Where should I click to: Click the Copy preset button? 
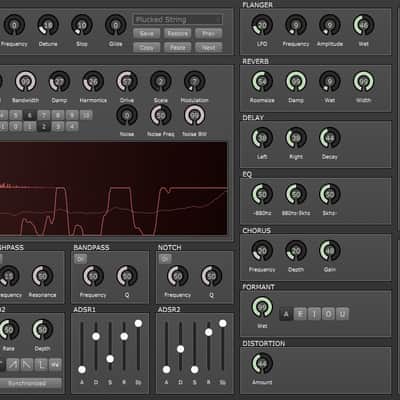[147, 47]
